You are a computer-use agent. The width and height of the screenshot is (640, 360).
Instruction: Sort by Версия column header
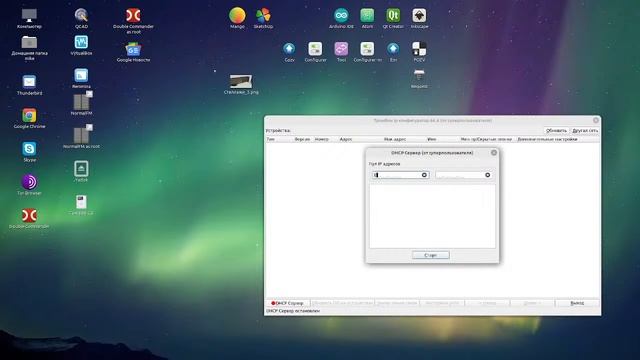pos(302,139)
